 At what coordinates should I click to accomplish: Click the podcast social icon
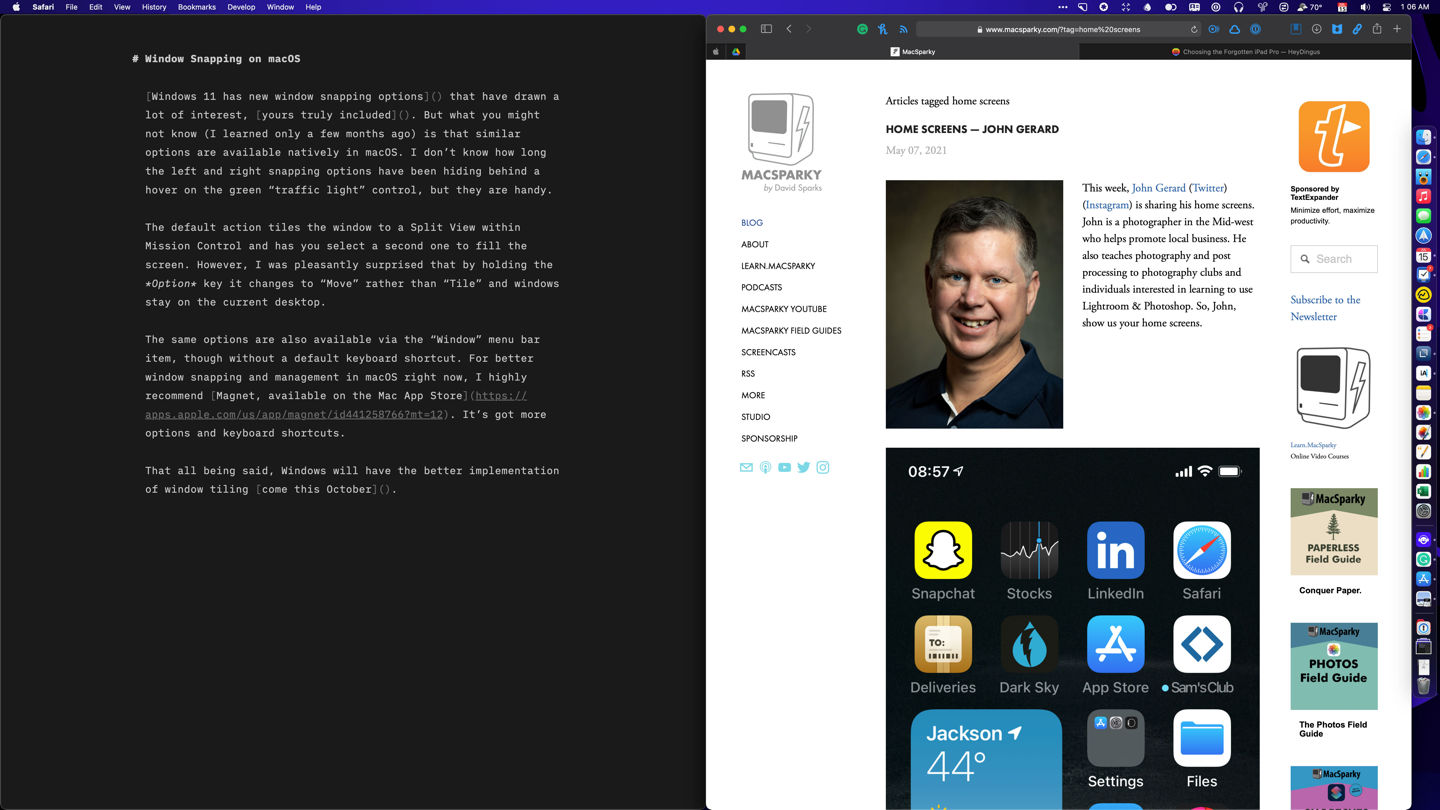click(x=765, y=467)
